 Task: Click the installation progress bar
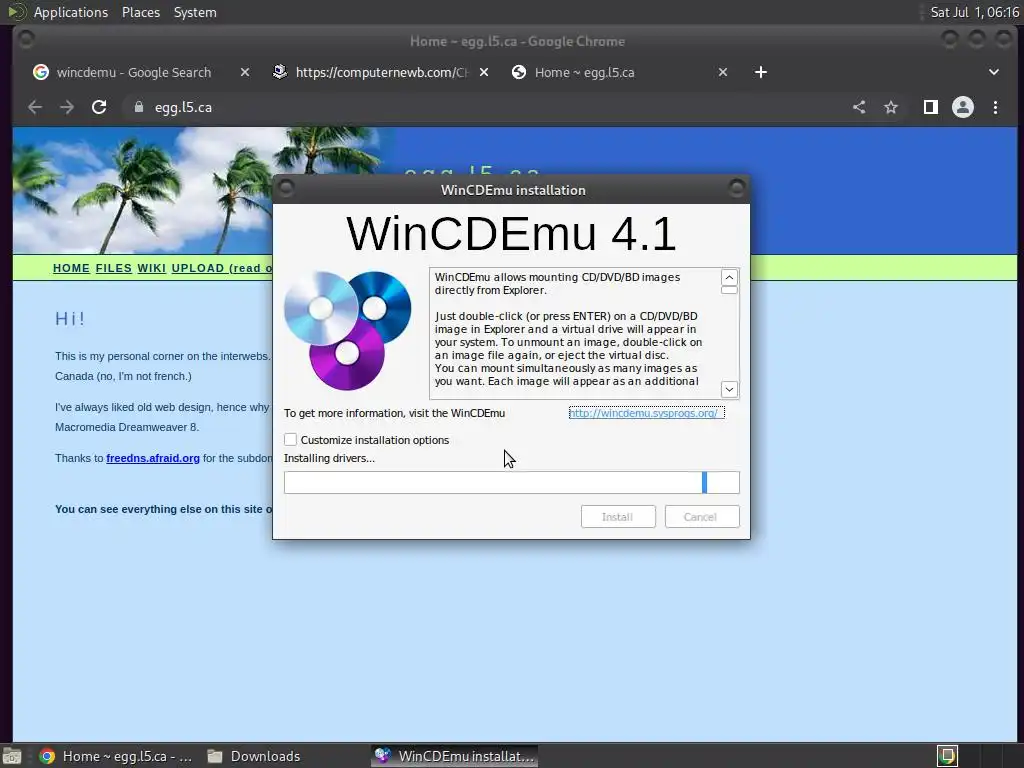511,483
